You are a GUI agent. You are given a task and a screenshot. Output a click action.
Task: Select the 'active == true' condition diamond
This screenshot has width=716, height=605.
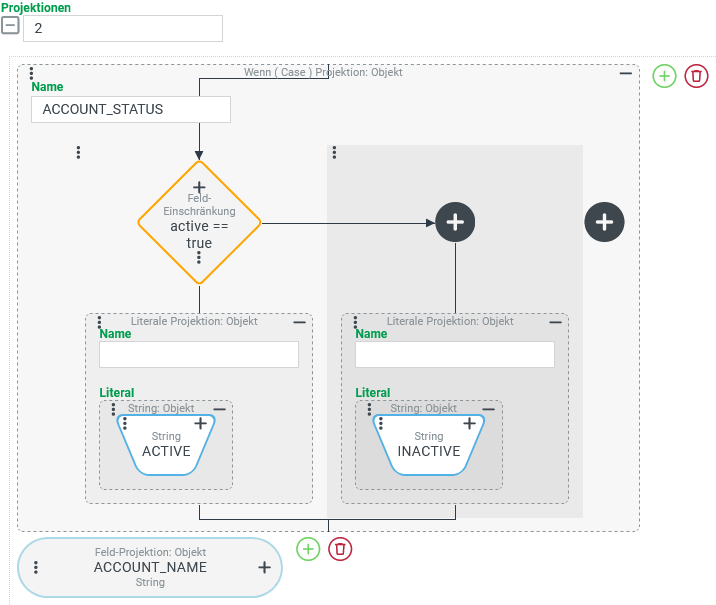(x=199, y=227)
